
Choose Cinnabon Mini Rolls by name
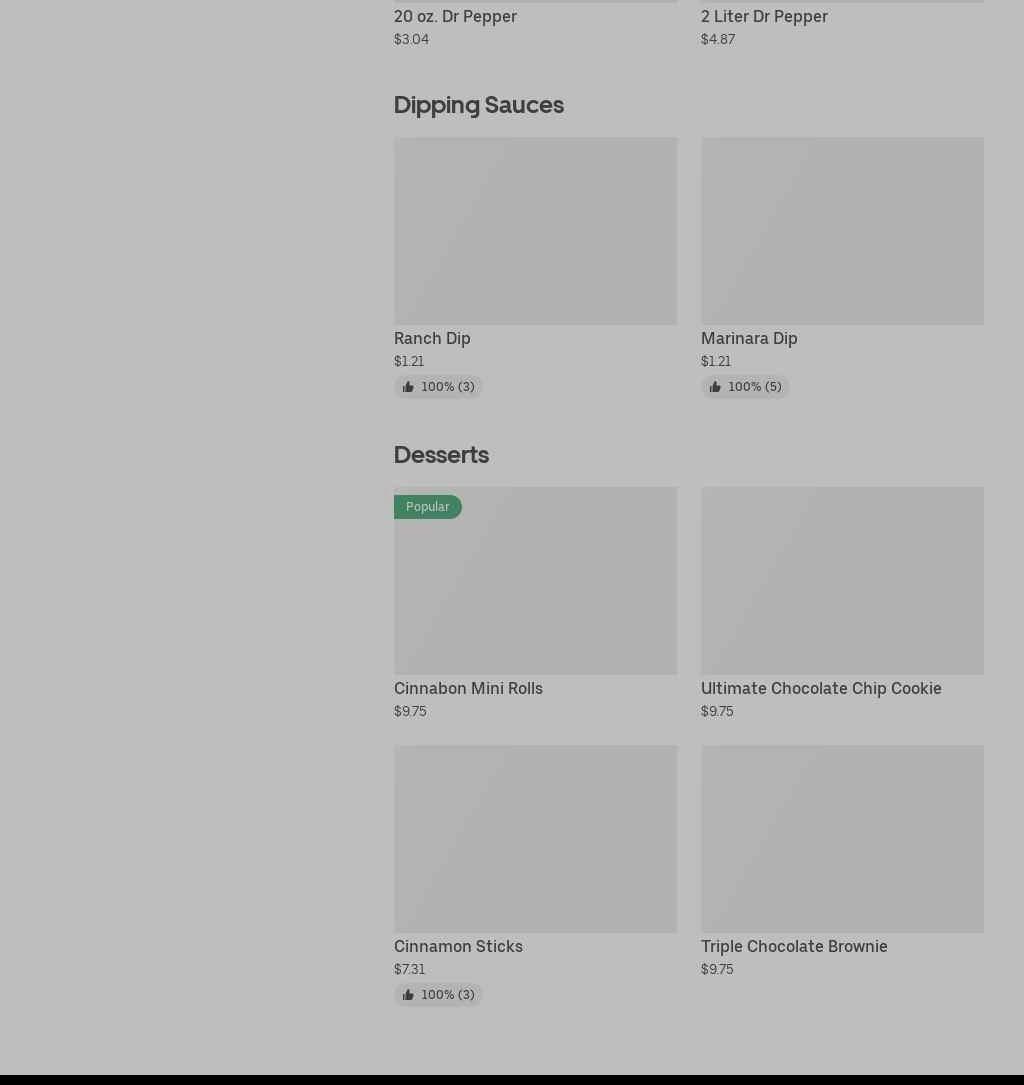point(468,688)
